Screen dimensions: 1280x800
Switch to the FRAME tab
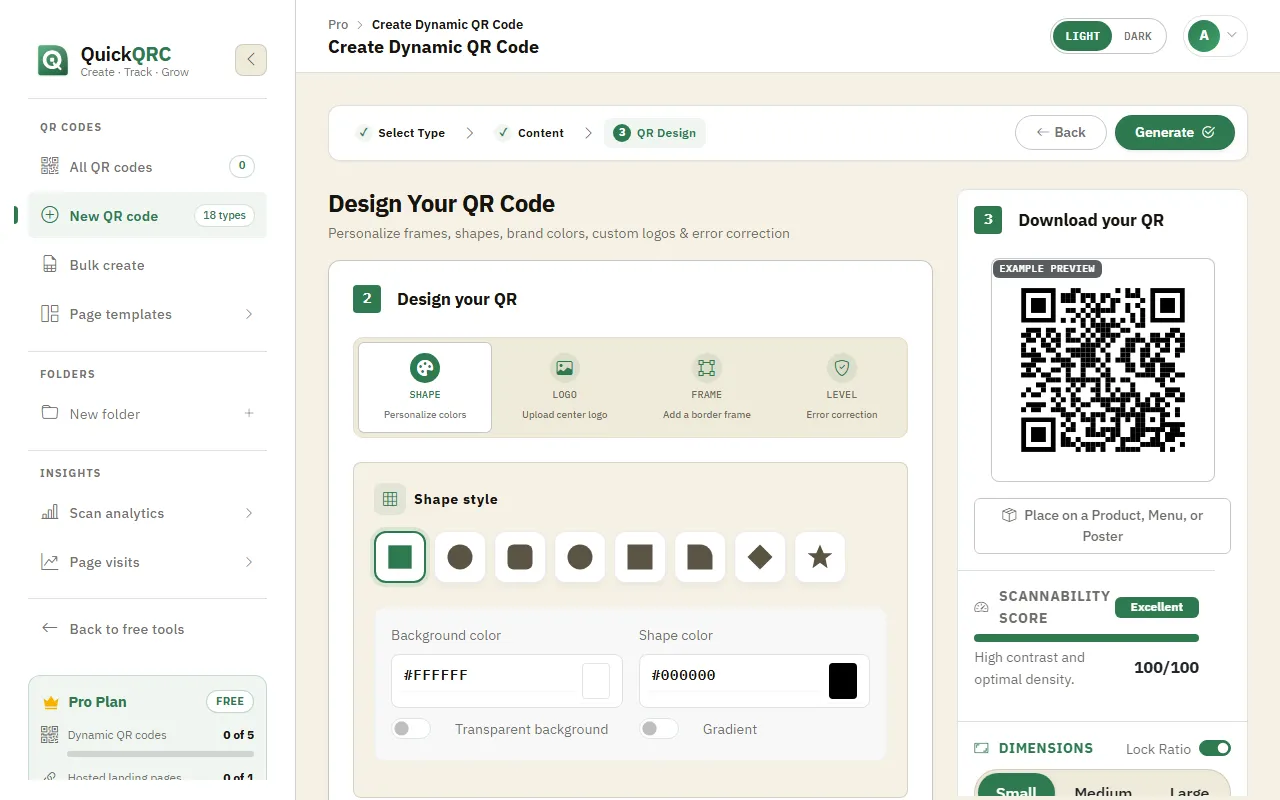click(706, 387)
